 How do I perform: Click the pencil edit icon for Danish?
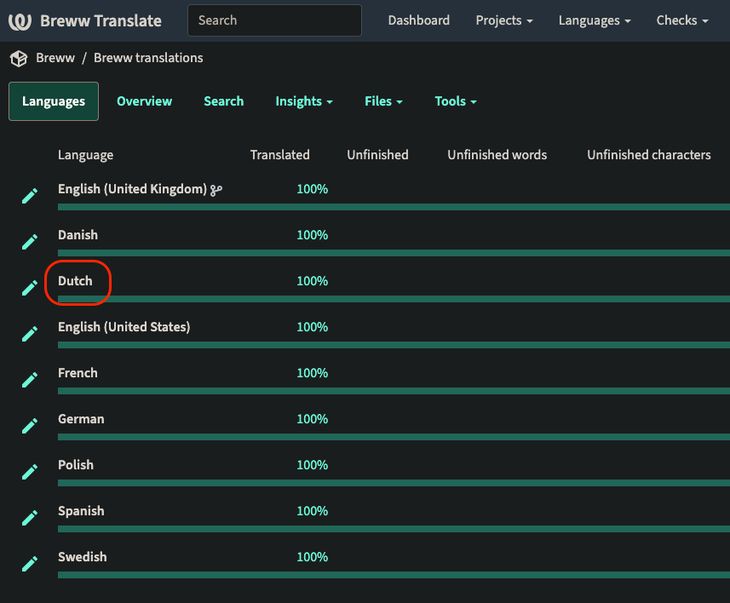point(30,242)
